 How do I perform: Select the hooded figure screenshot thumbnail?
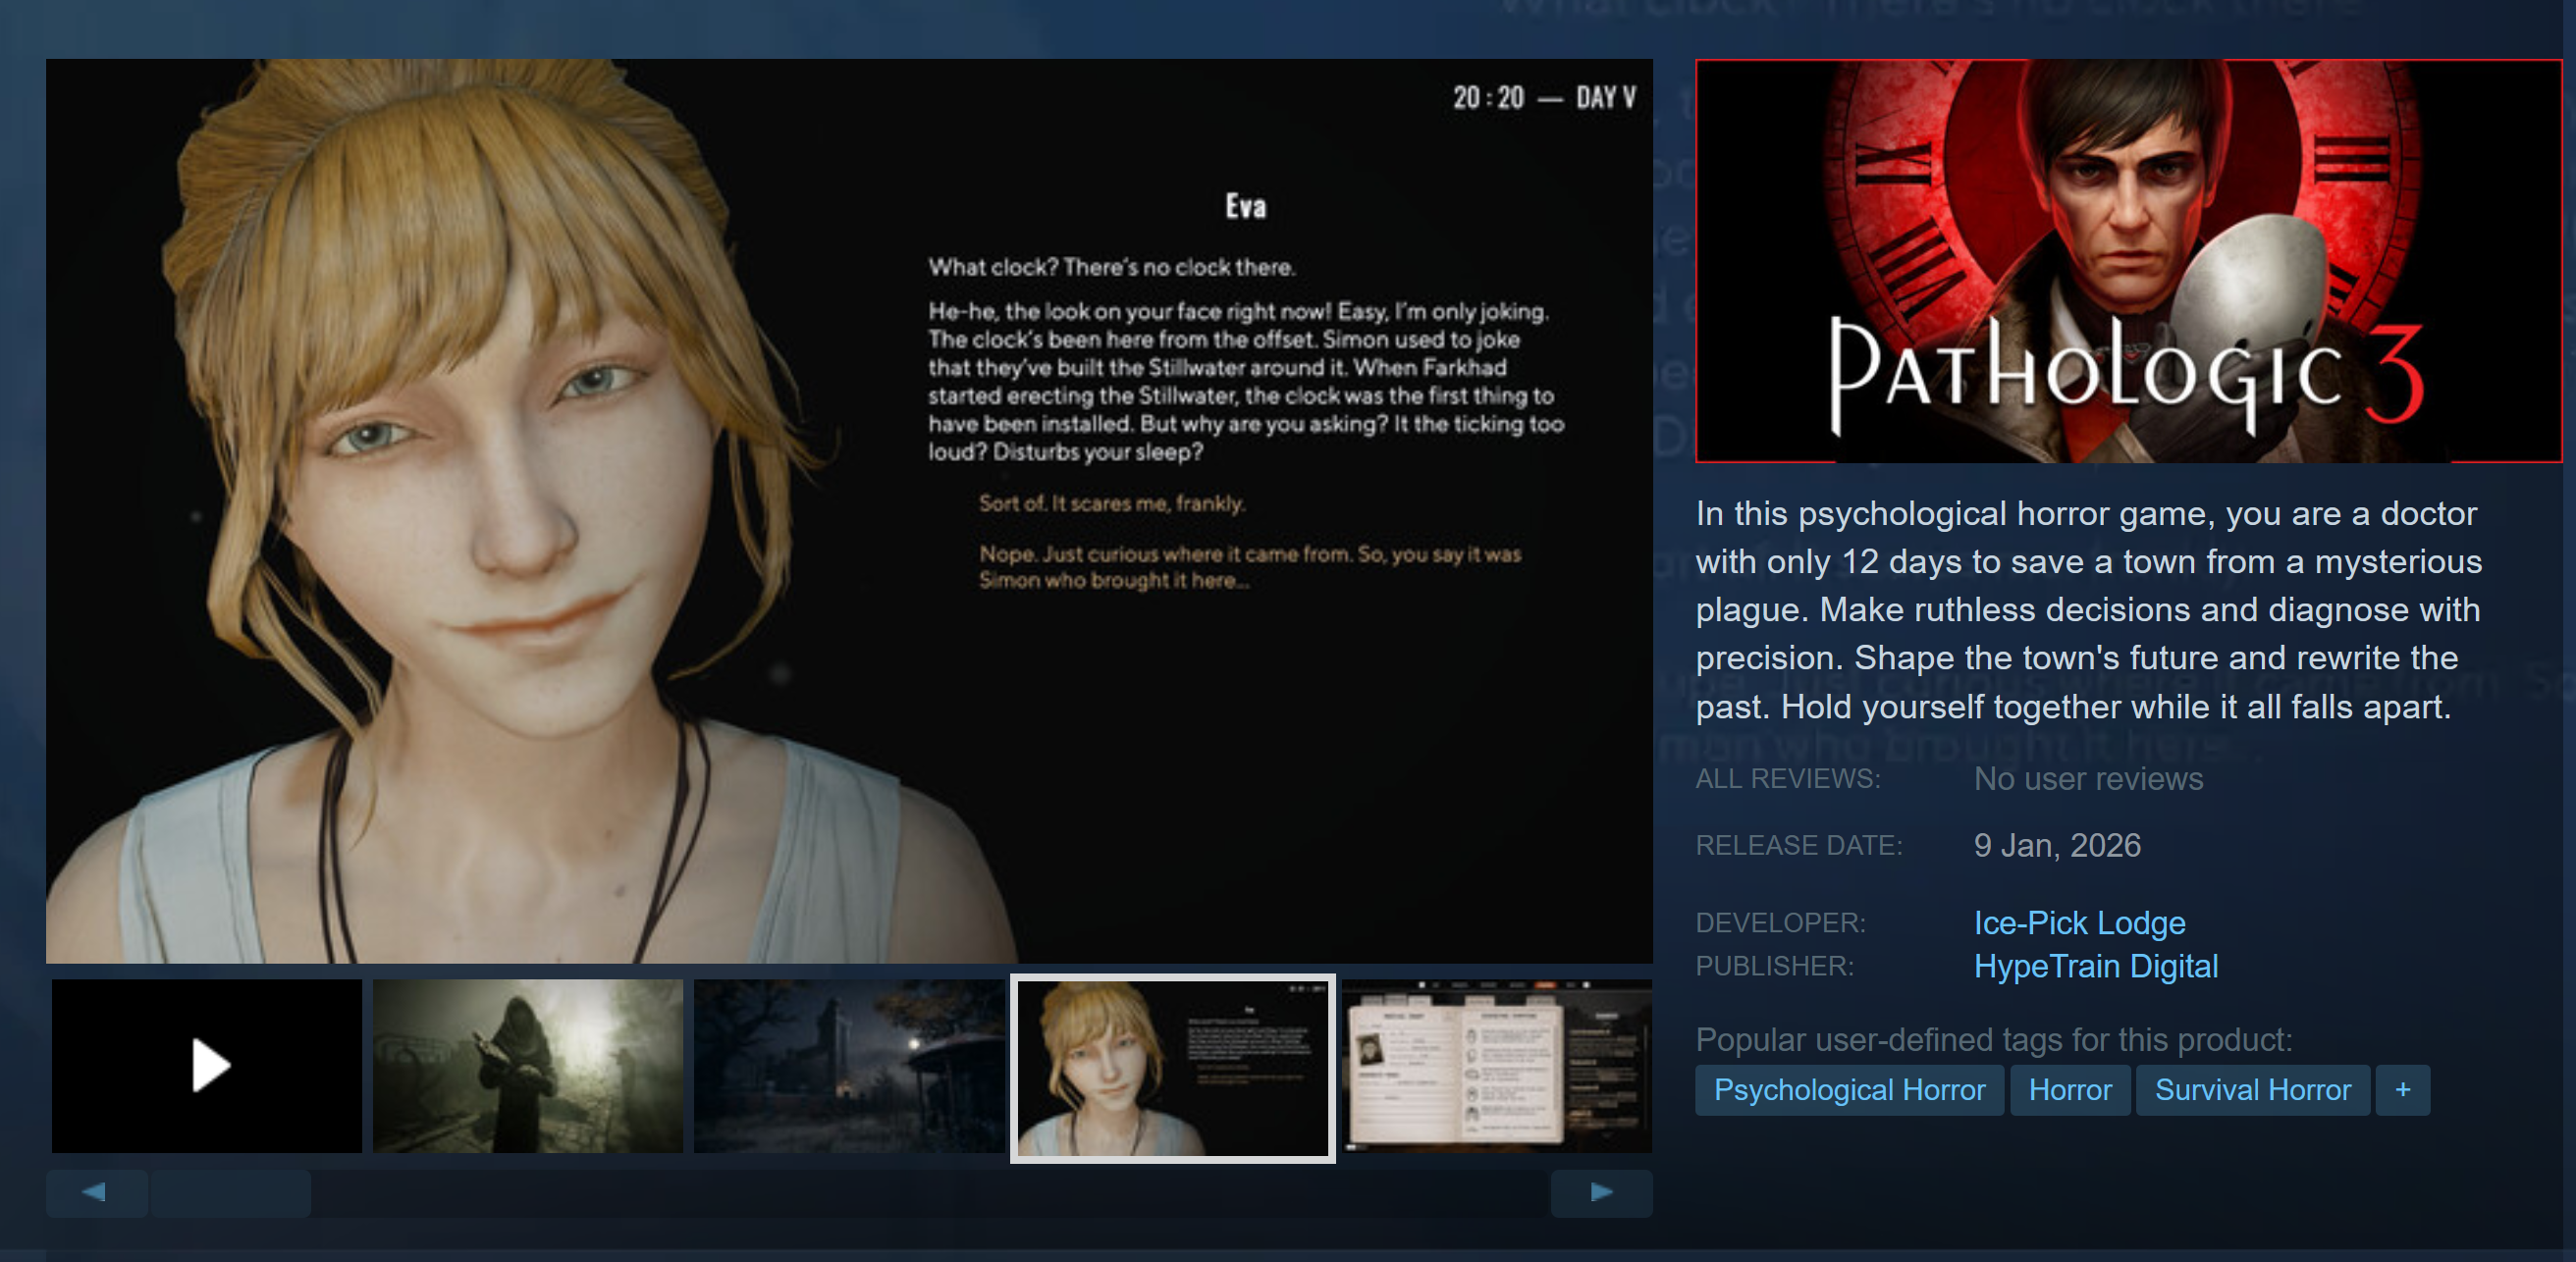[528, 1065]
